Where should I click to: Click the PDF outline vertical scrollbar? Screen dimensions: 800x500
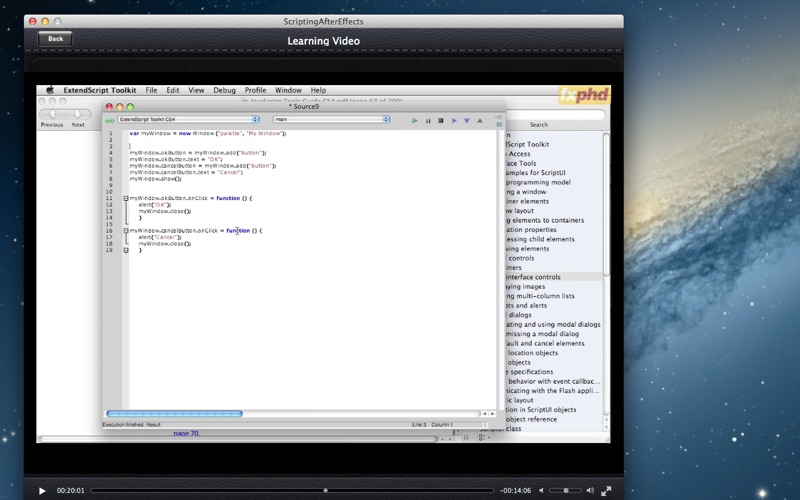606,204
